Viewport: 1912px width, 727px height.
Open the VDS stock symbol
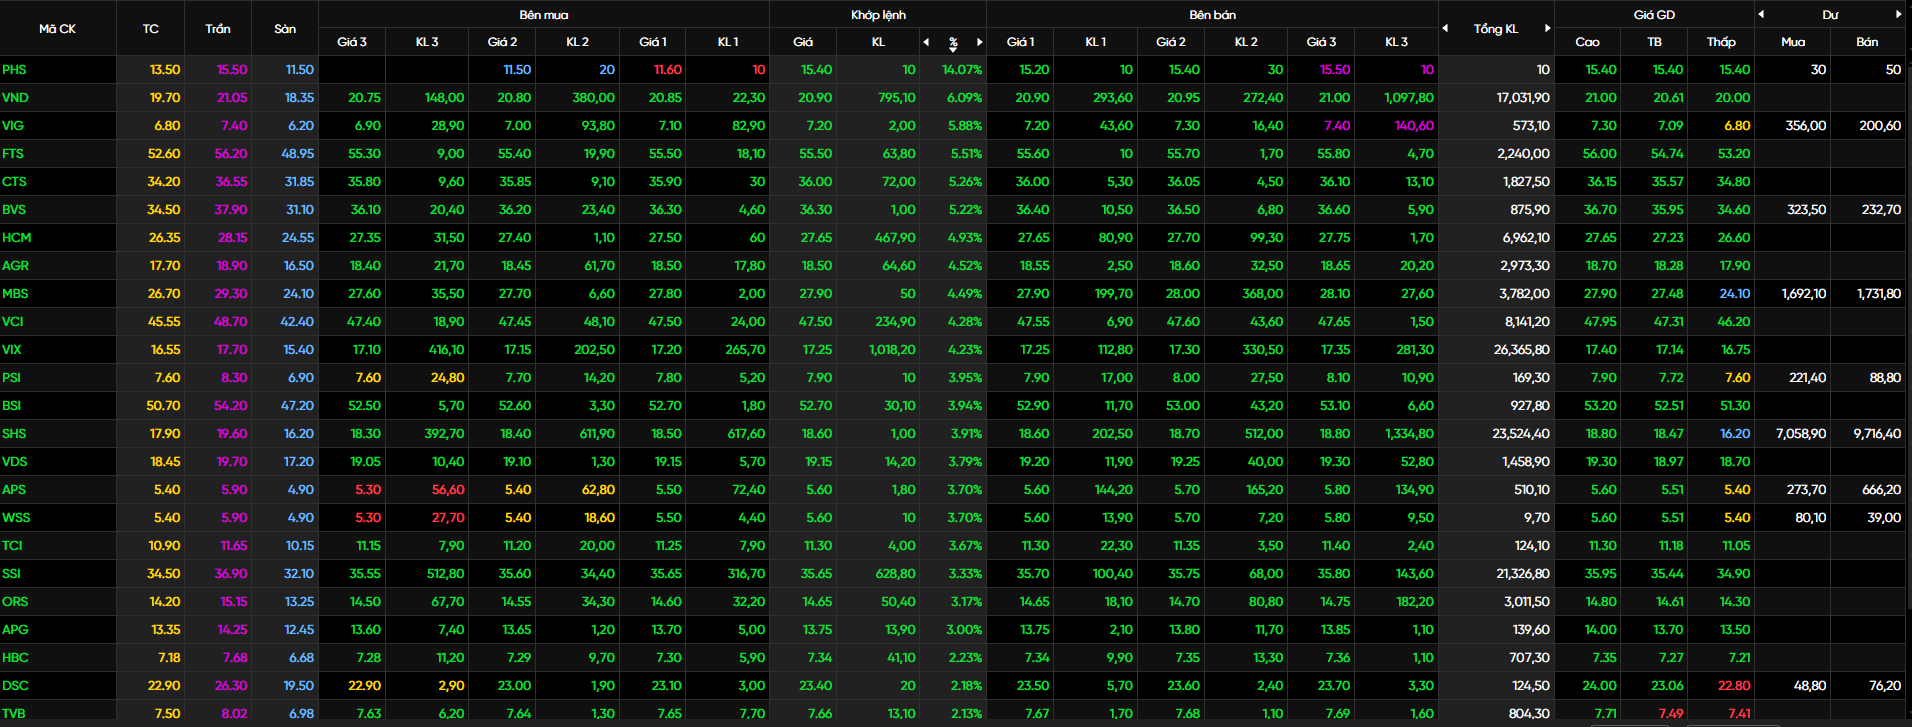15,462
